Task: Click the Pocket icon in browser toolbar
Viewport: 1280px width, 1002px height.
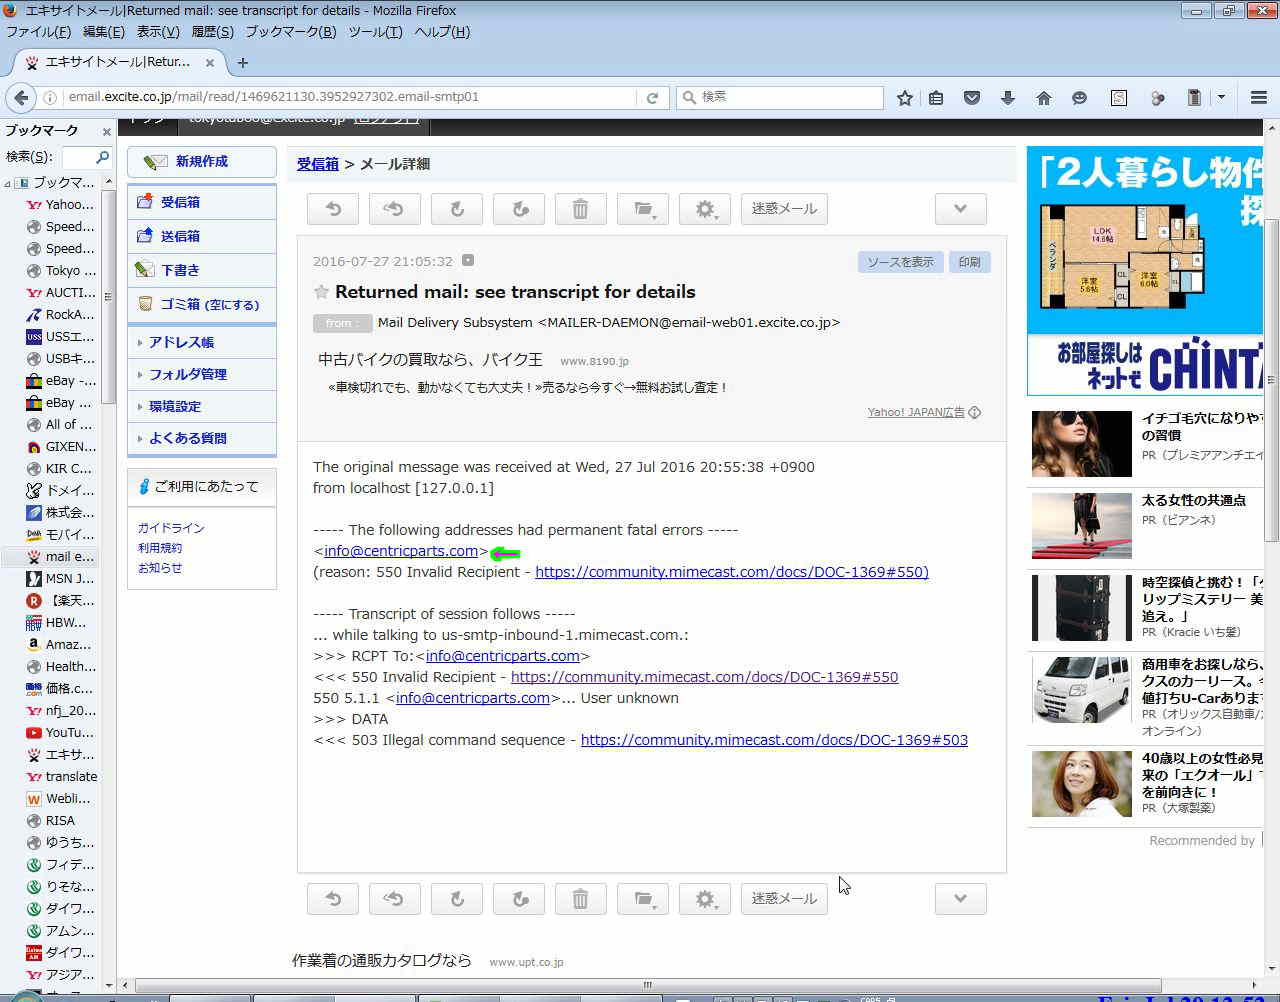Action: [971, 98]
